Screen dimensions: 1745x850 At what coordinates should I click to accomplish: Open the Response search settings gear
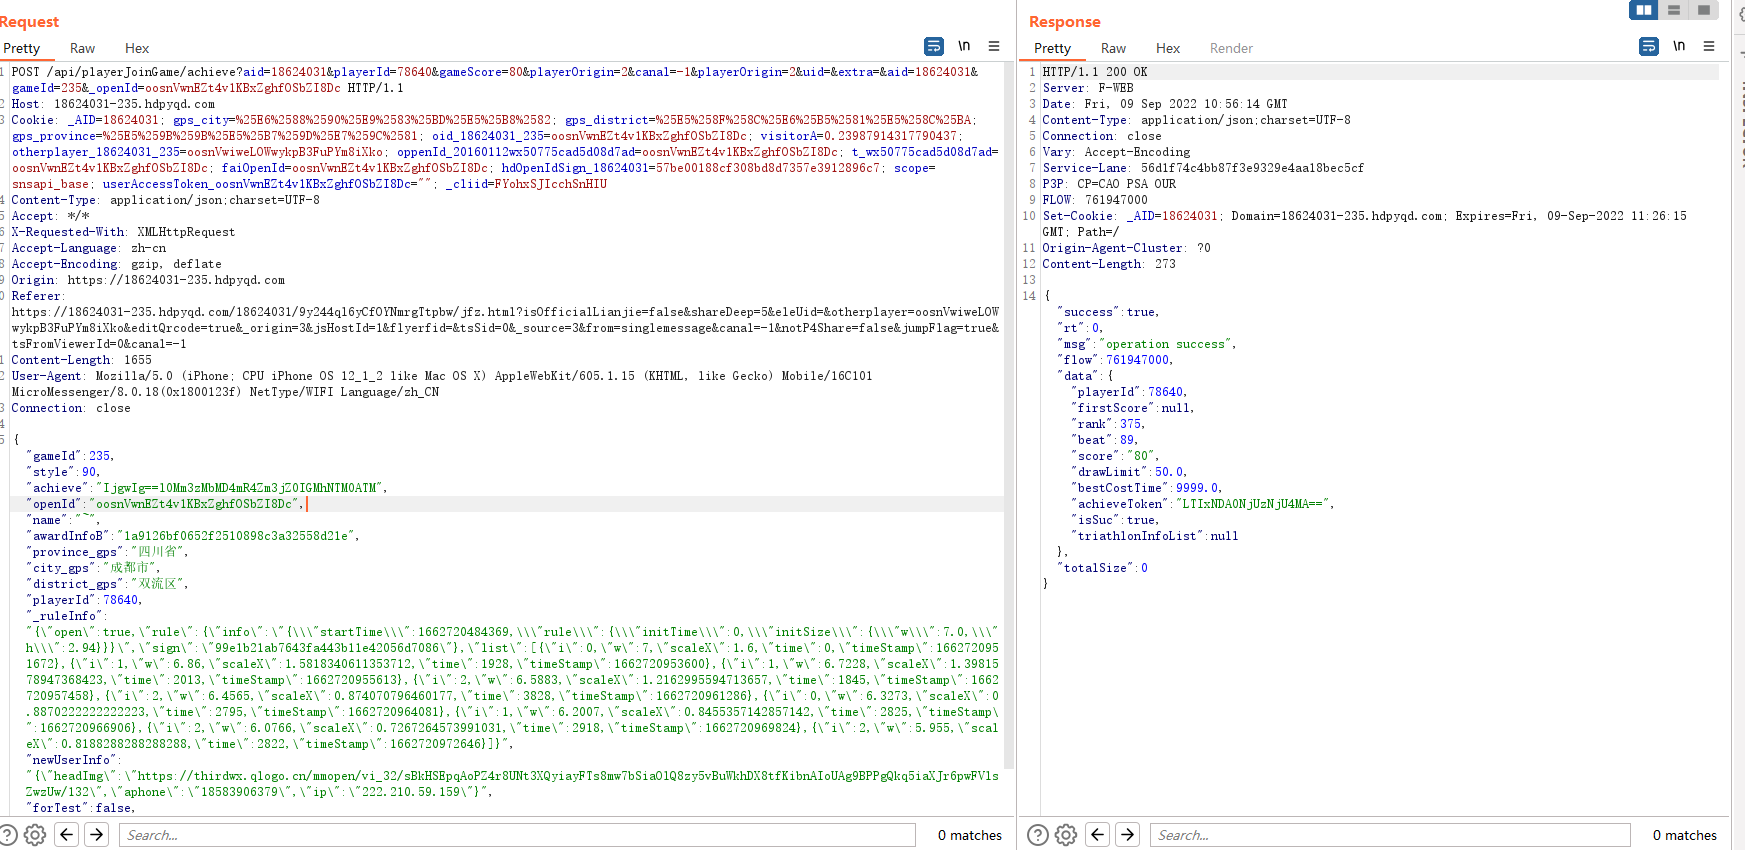pyautogui.click(x=1066, y=835)
